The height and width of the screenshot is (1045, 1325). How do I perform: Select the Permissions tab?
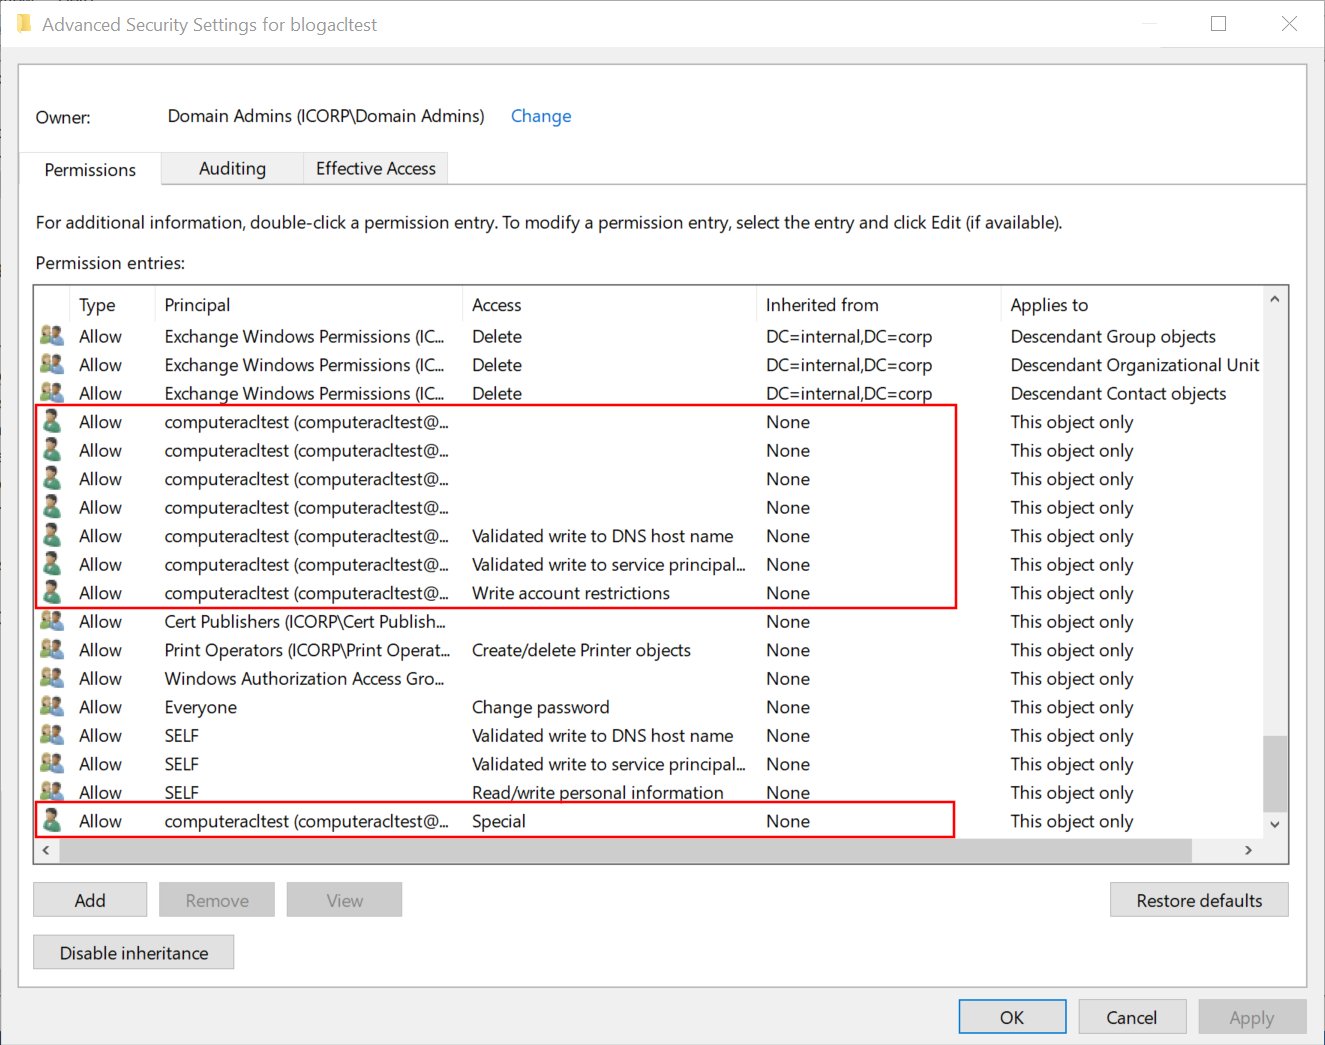[x=89, y=170]
